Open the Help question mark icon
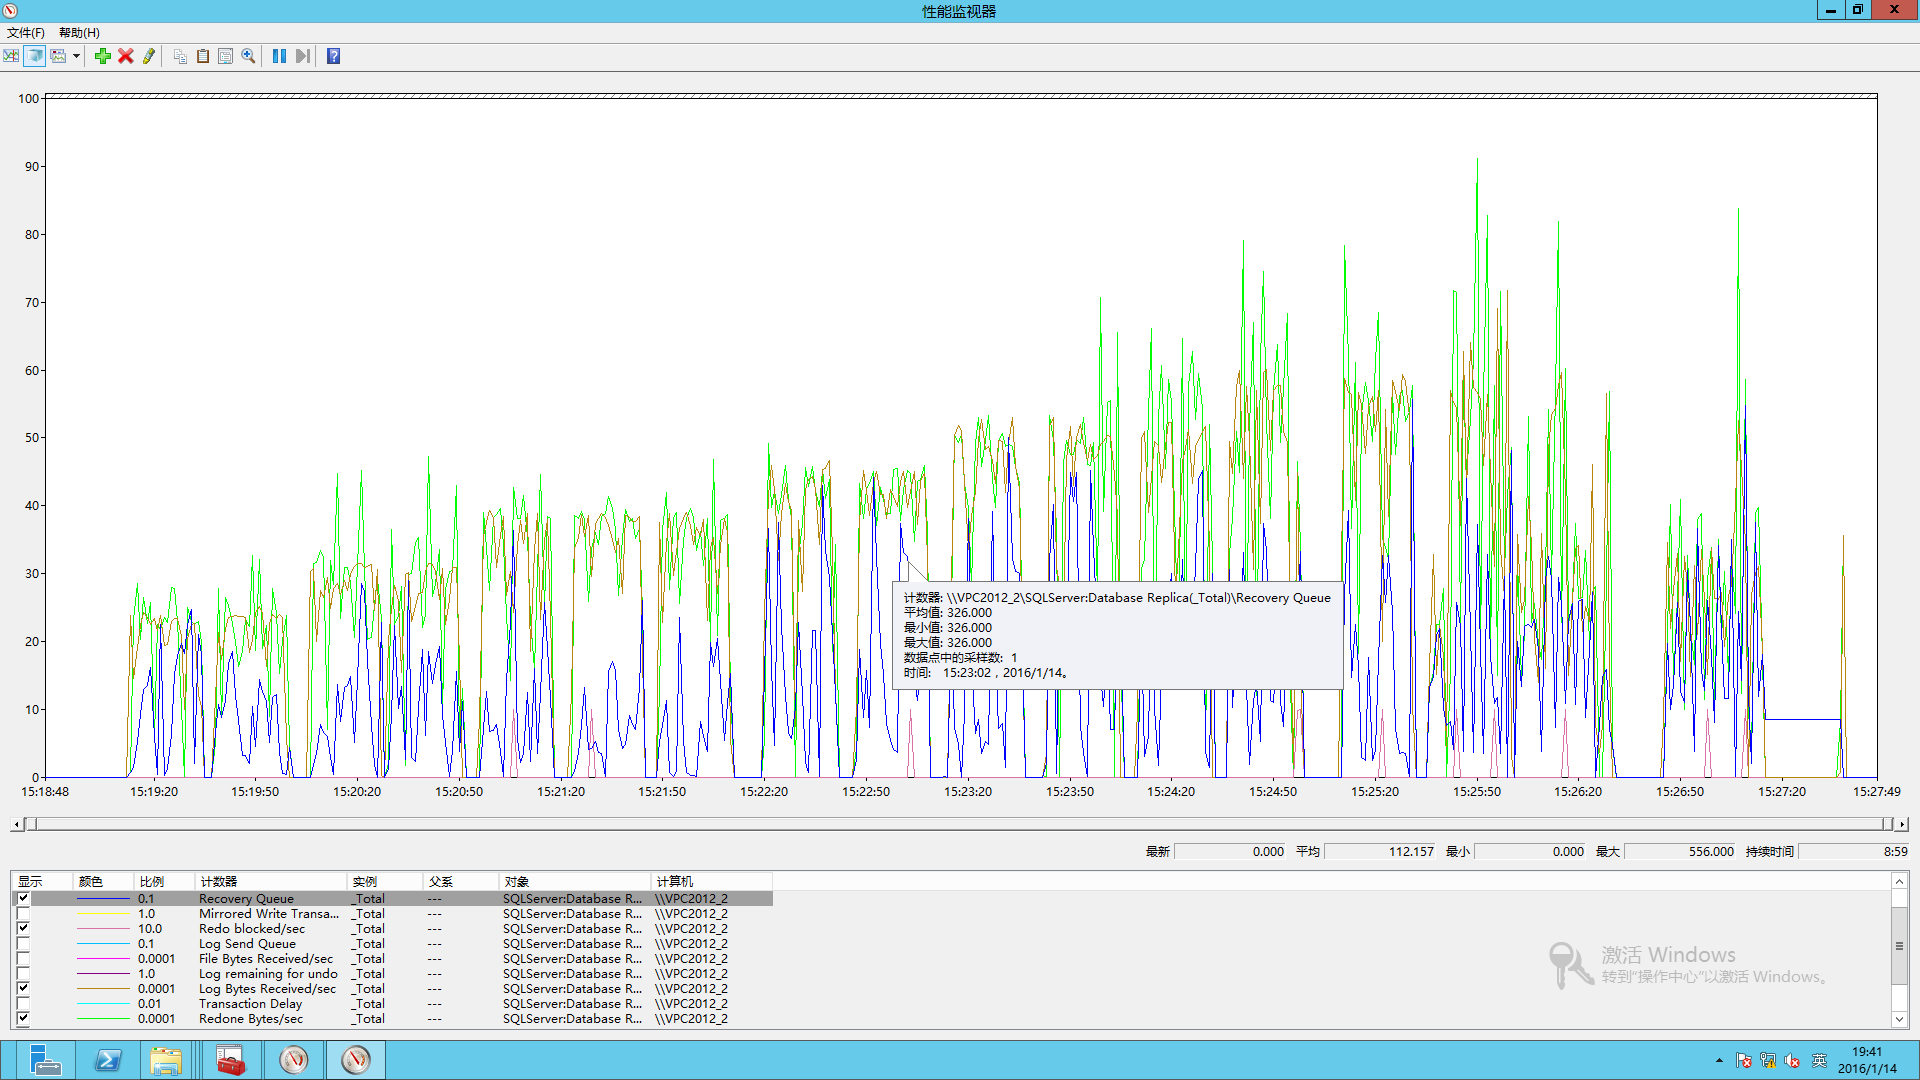 (x=334, y=56)
